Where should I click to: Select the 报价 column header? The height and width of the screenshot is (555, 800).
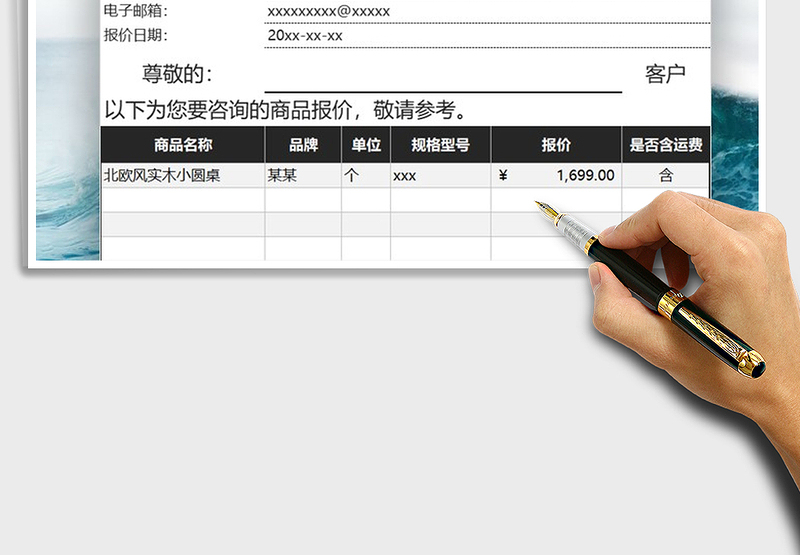click(556, 145)
